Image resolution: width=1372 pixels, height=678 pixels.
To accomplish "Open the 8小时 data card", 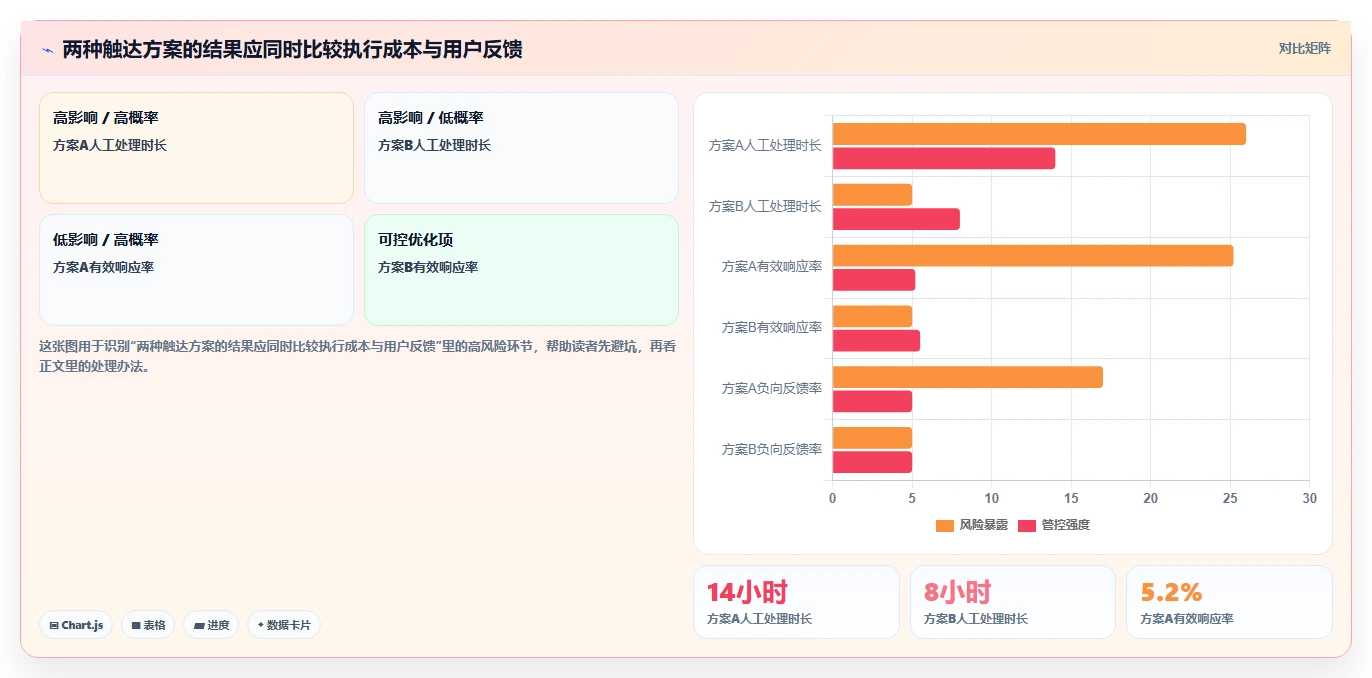I will 1012,602.
